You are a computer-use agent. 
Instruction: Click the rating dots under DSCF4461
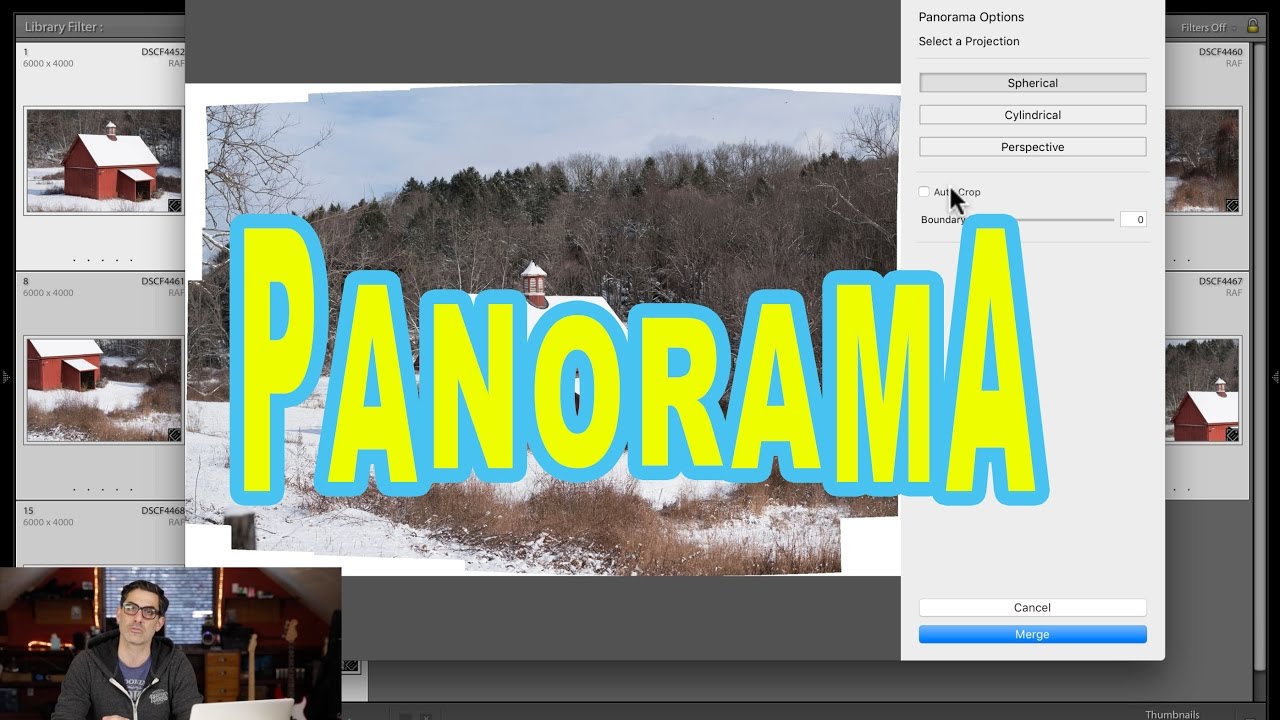tap(102, 490)
